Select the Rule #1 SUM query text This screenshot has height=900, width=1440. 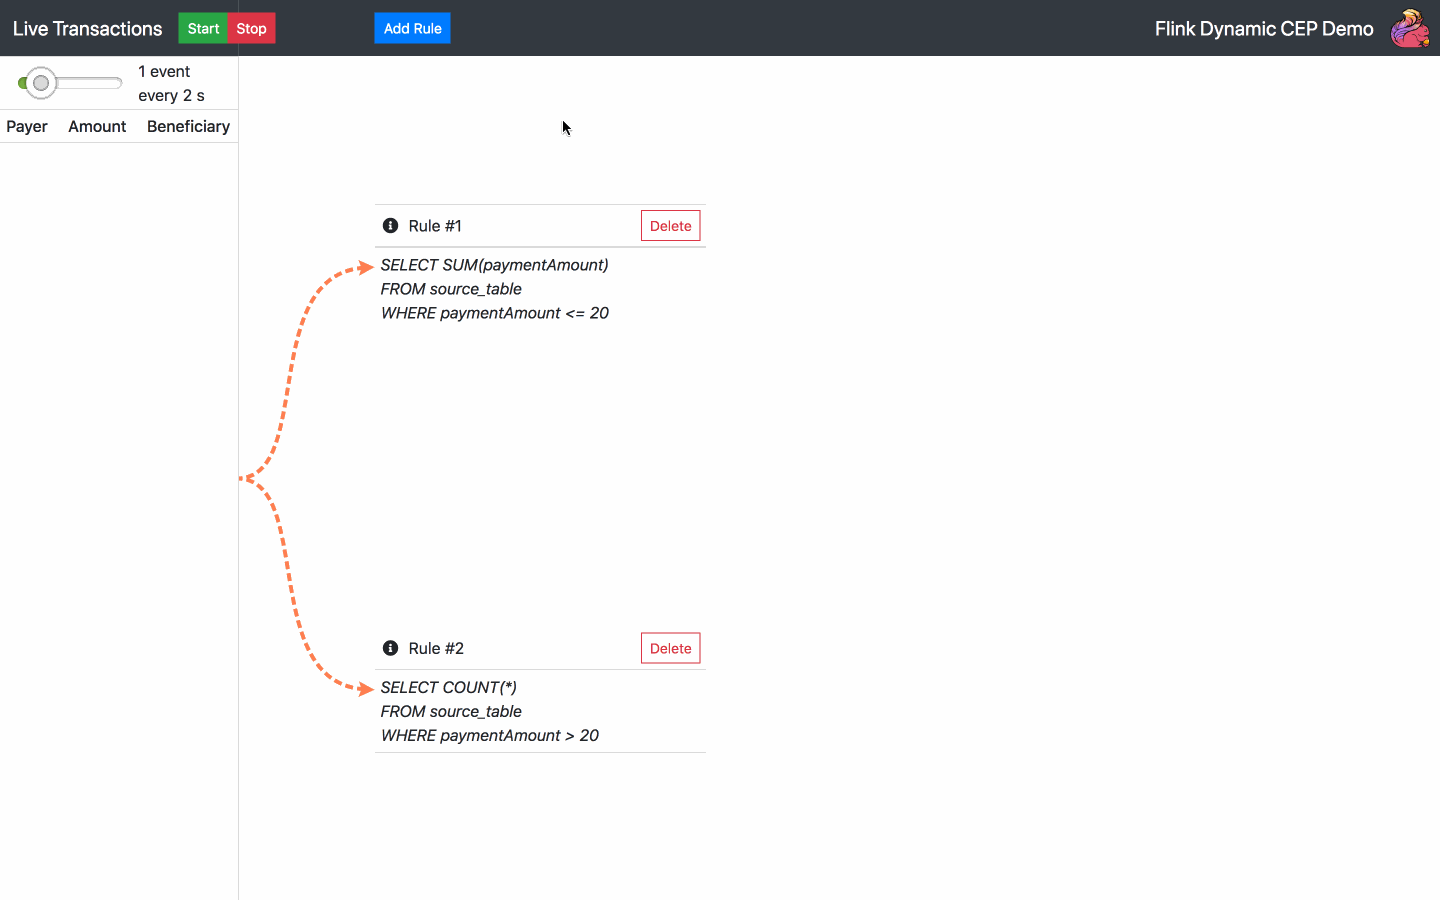[495, 289]
